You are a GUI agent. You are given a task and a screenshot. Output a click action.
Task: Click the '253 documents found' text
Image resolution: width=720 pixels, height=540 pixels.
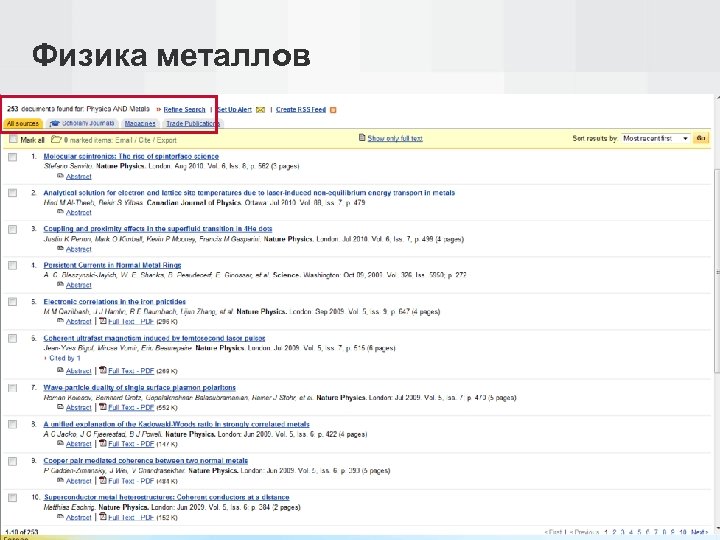[x=78, y=109]
